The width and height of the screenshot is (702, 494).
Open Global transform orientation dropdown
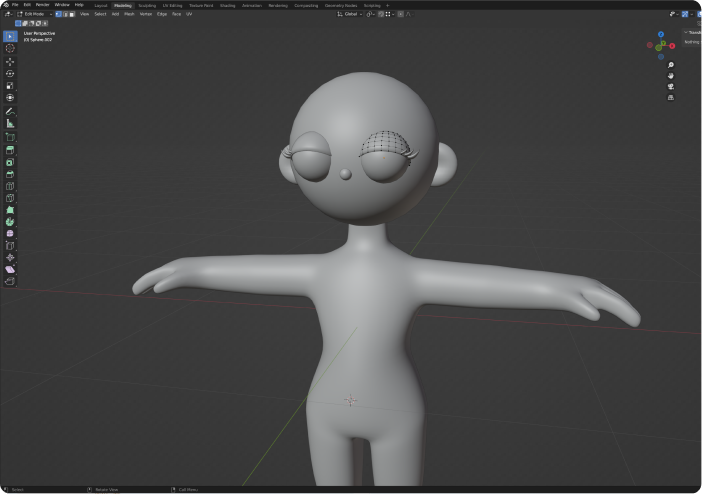[x=350, y=14]
